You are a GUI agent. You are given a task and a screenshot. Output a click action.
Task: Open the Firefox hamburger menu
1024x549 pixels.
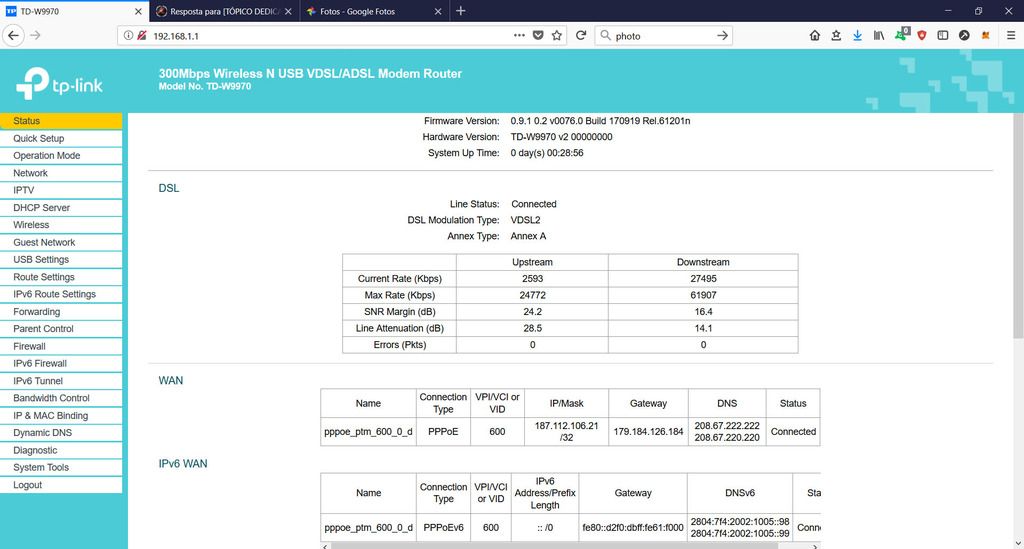(x=1009, y=35)
